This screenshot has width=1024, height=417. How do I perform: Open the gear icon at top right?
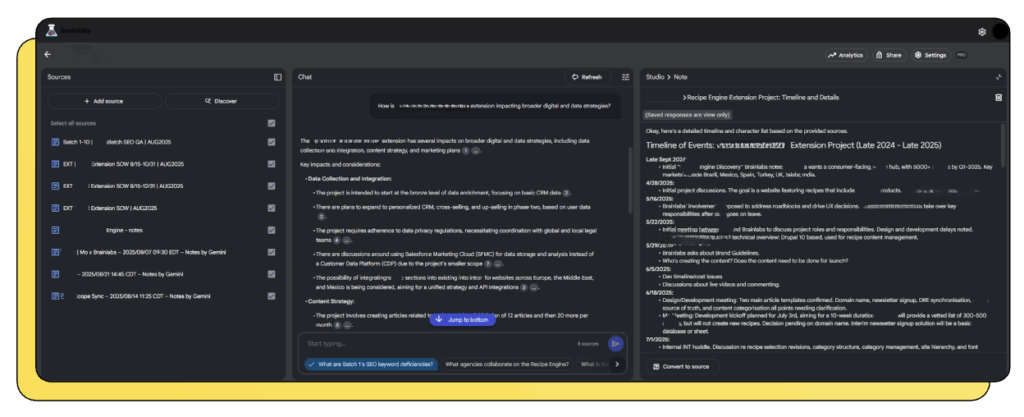tap(982, 32)
